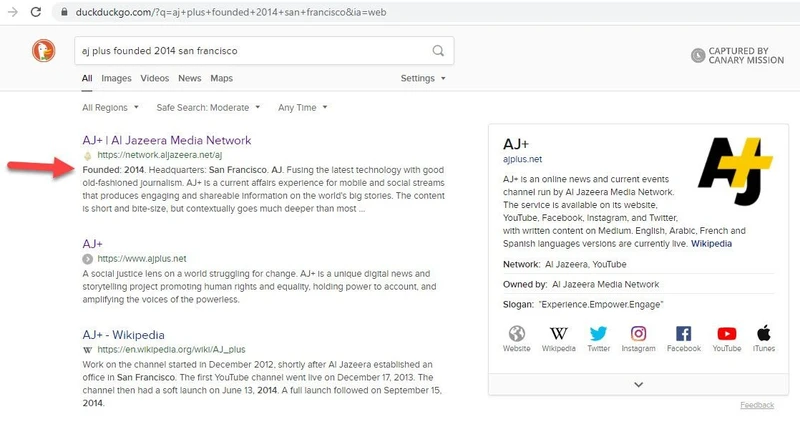Open the All Regions dropdown
The height and width of the screenshot is (426, 800).
[x=110, y=108]
